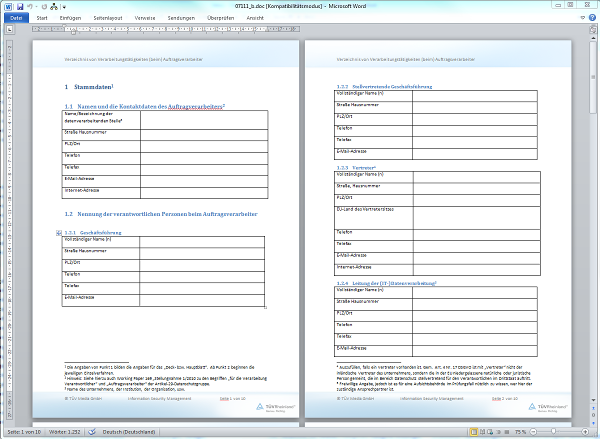Expand the collapsed ribbon using the chevron
600x439 pixels.
(582, 18)
